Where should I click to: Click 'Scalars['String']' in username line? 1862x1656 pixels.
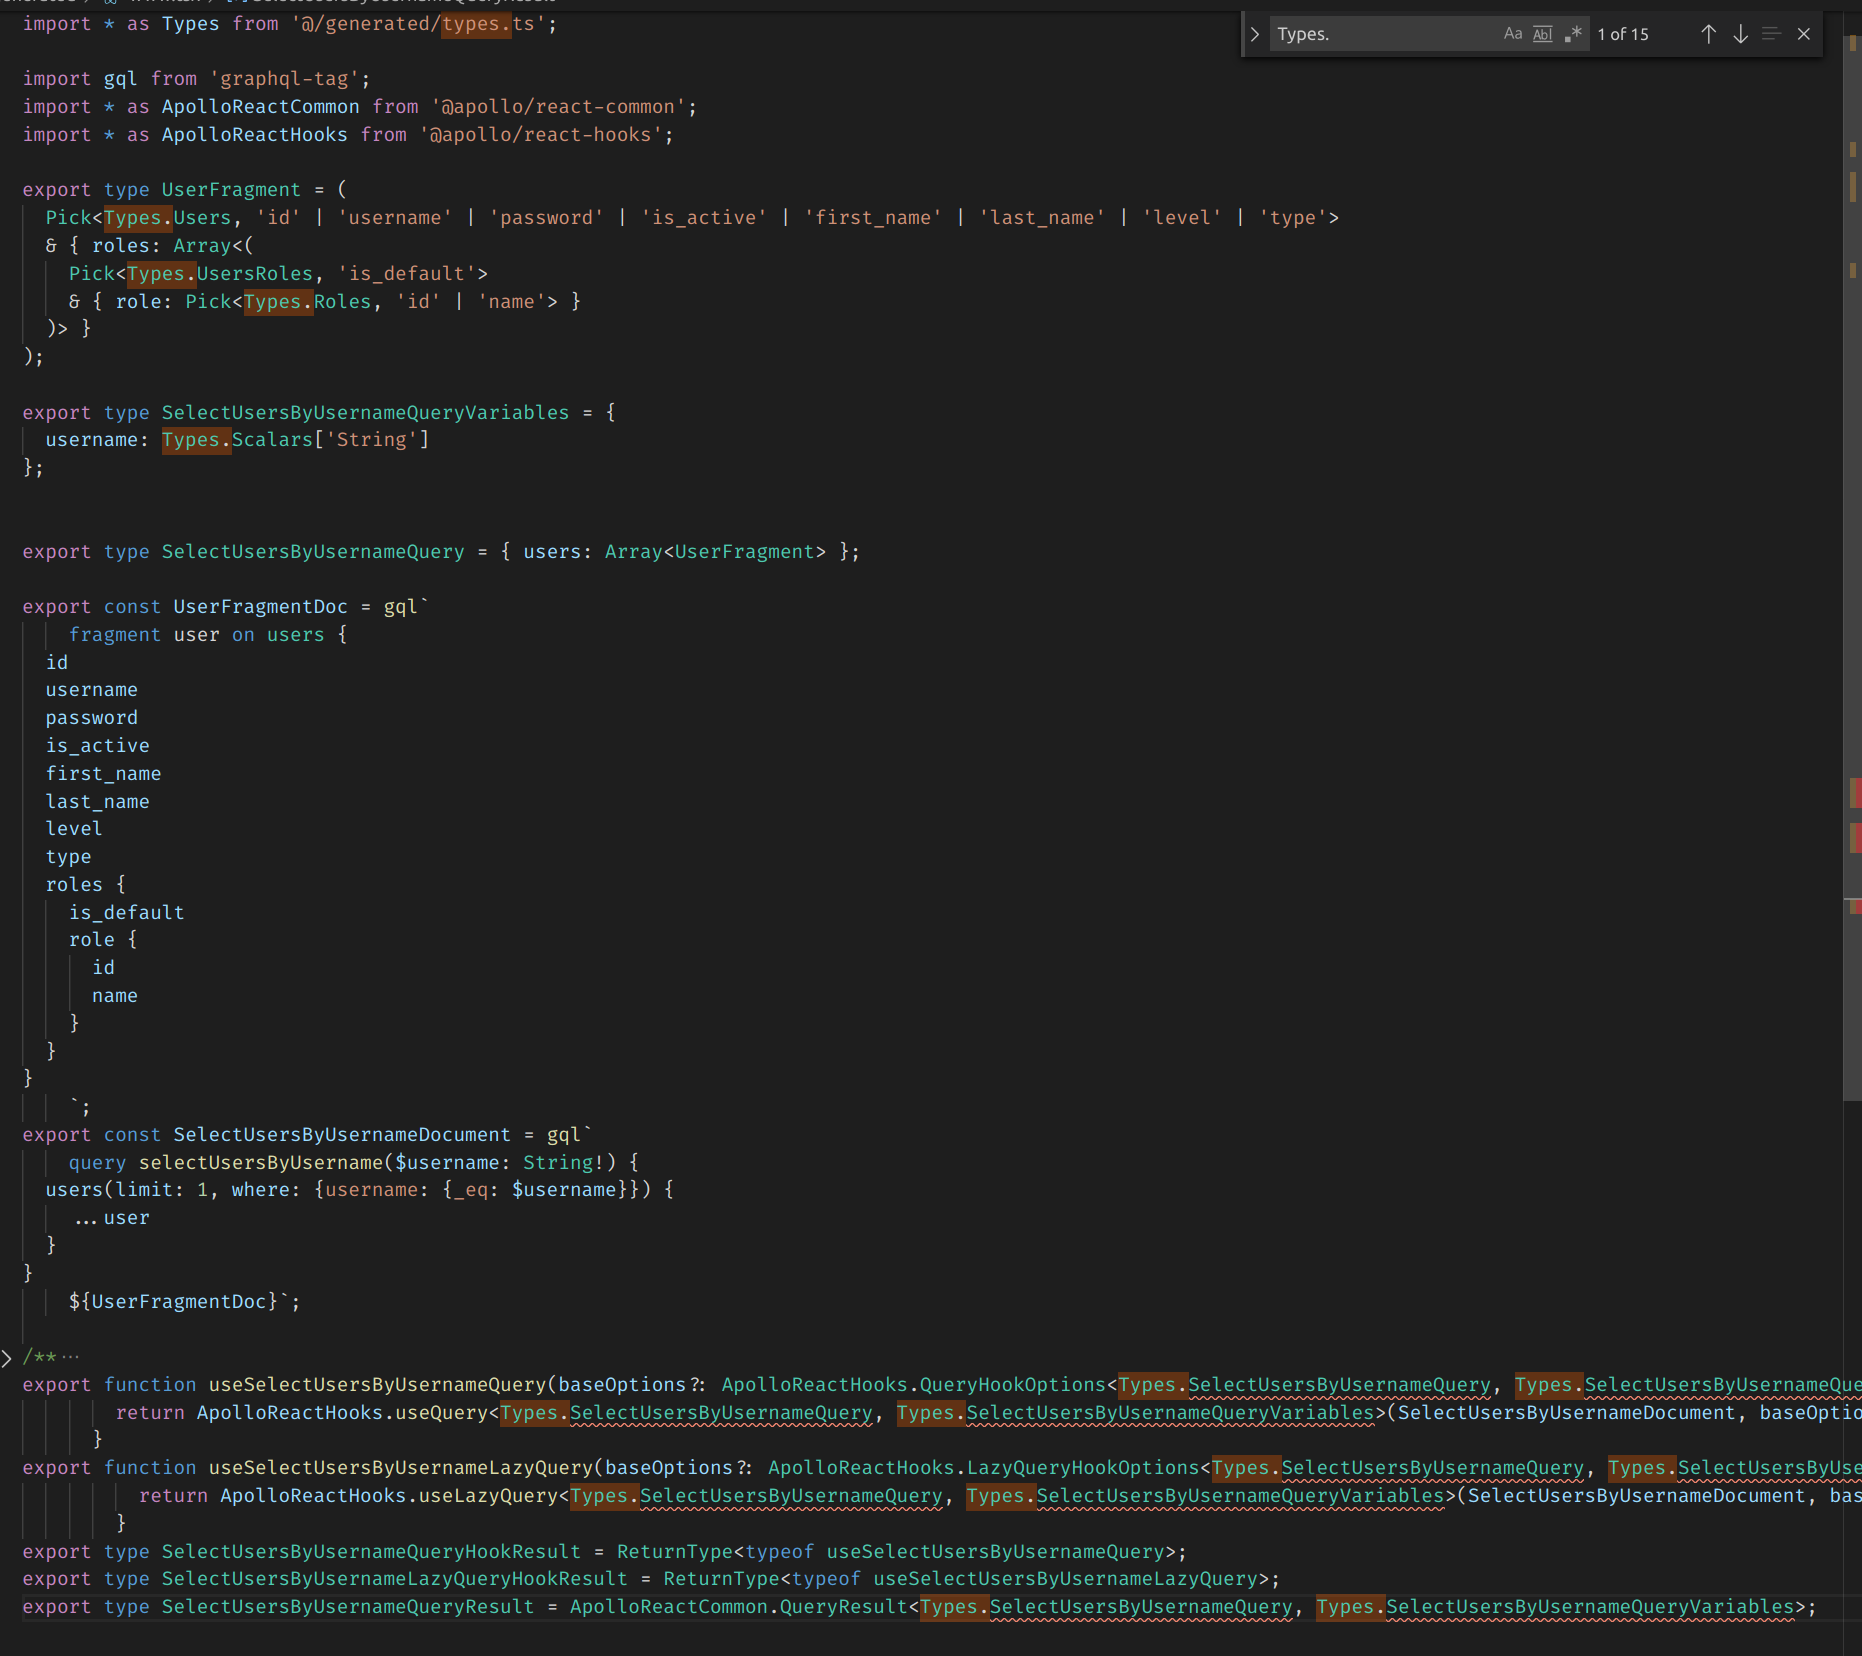coord(330,439)
